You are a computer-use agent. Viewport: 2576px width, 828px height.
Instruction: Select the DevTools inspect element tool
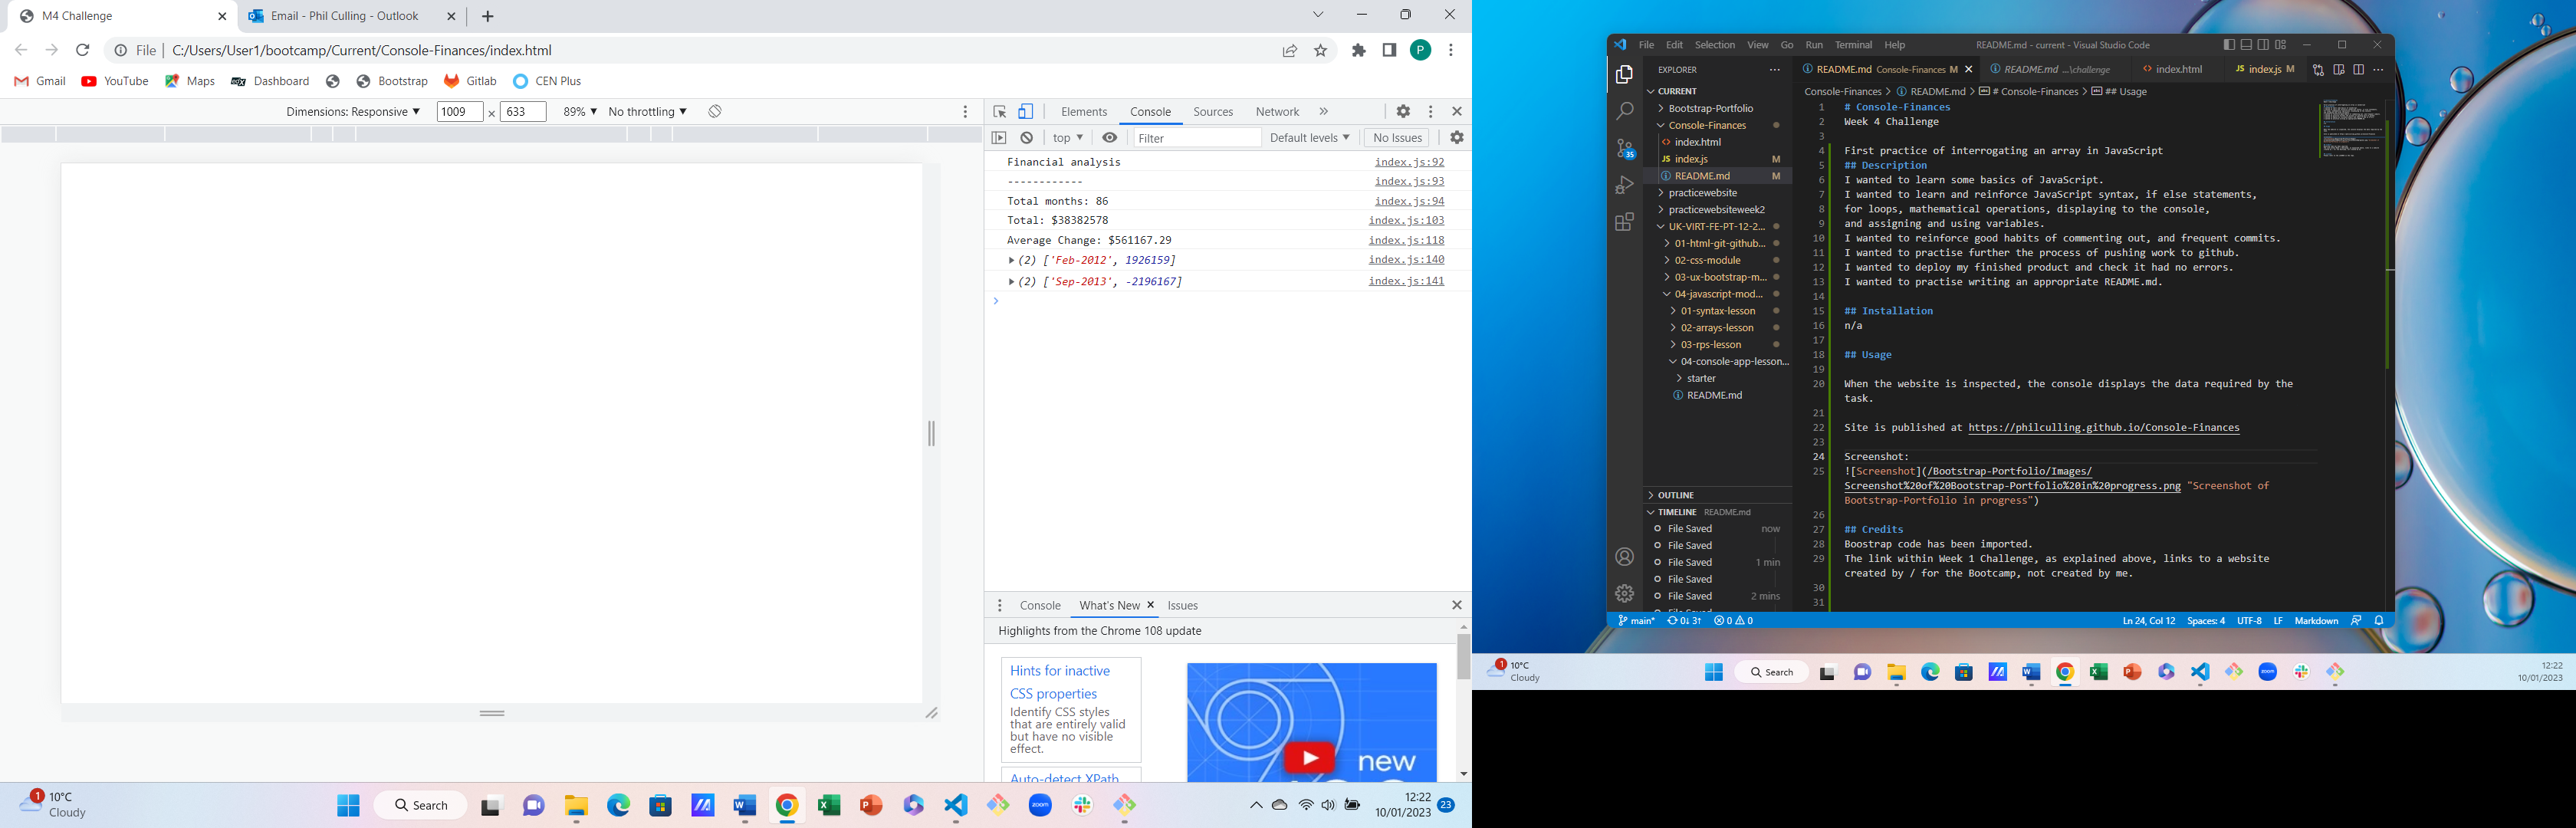click(x=999, y=112)
